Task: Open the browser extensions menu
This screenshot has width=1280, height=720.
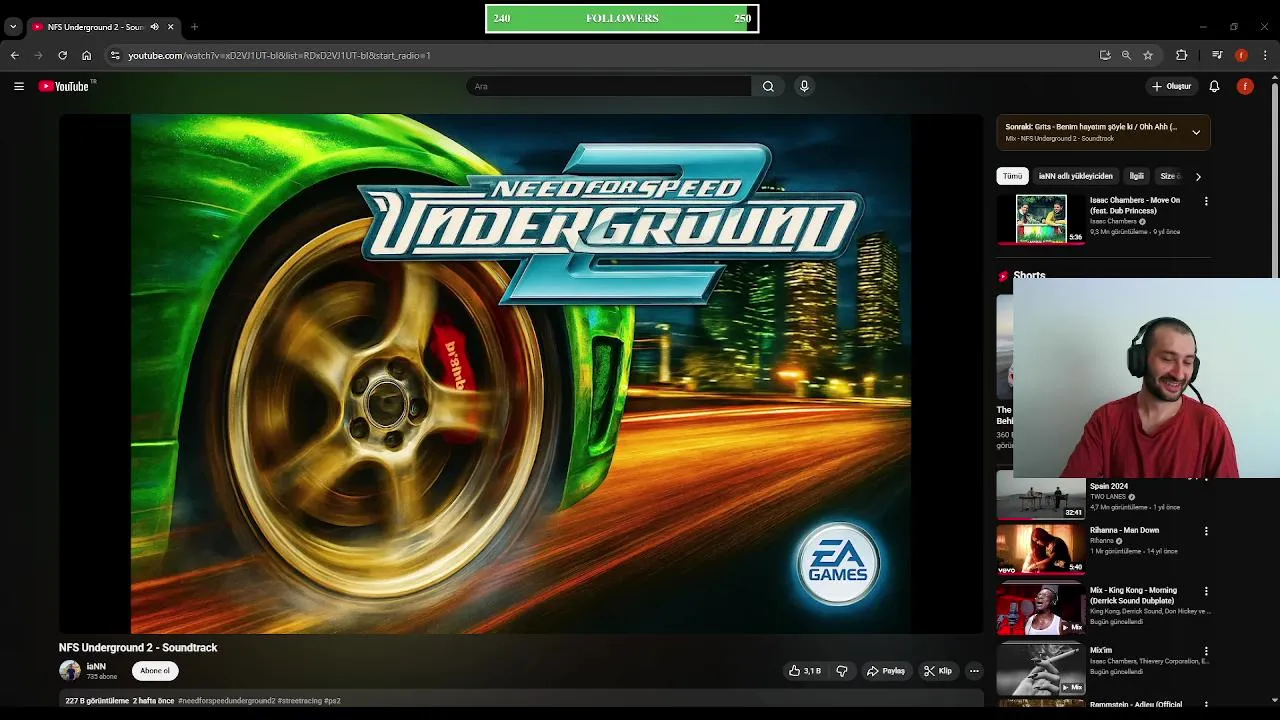Action: tap(1181, 55)
